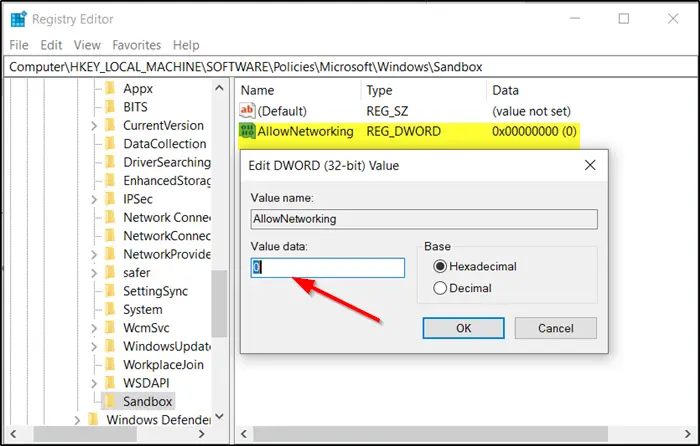Select the AllowNetworking value row name

click(305, 131)
